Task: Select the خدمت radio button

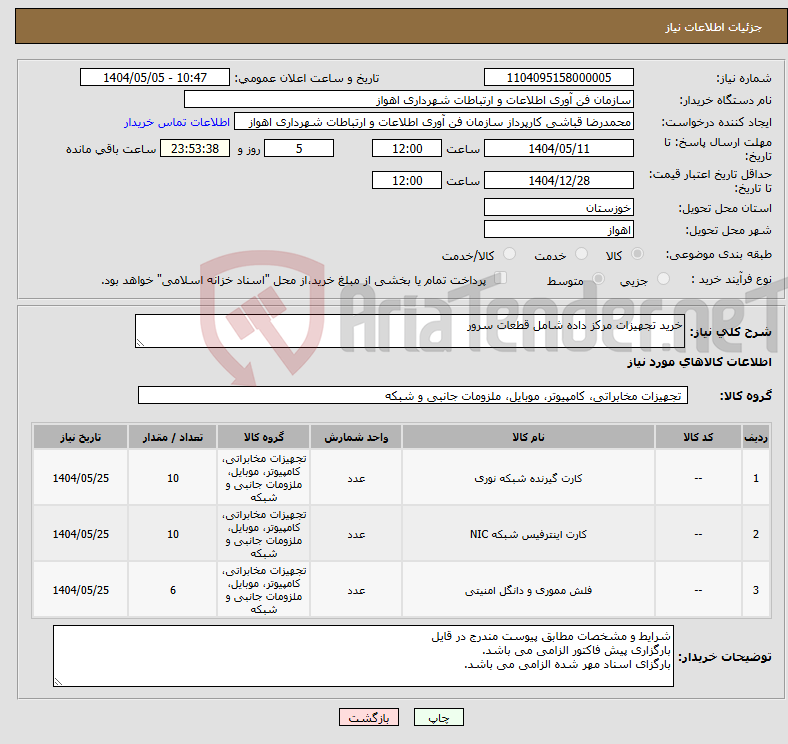Action: (581, 254)
